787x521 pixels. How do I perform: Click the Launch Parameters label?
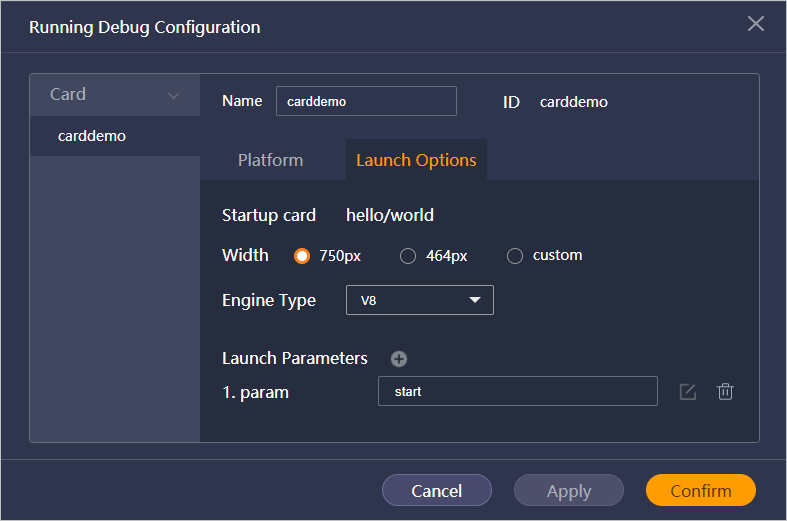(295, 358)
